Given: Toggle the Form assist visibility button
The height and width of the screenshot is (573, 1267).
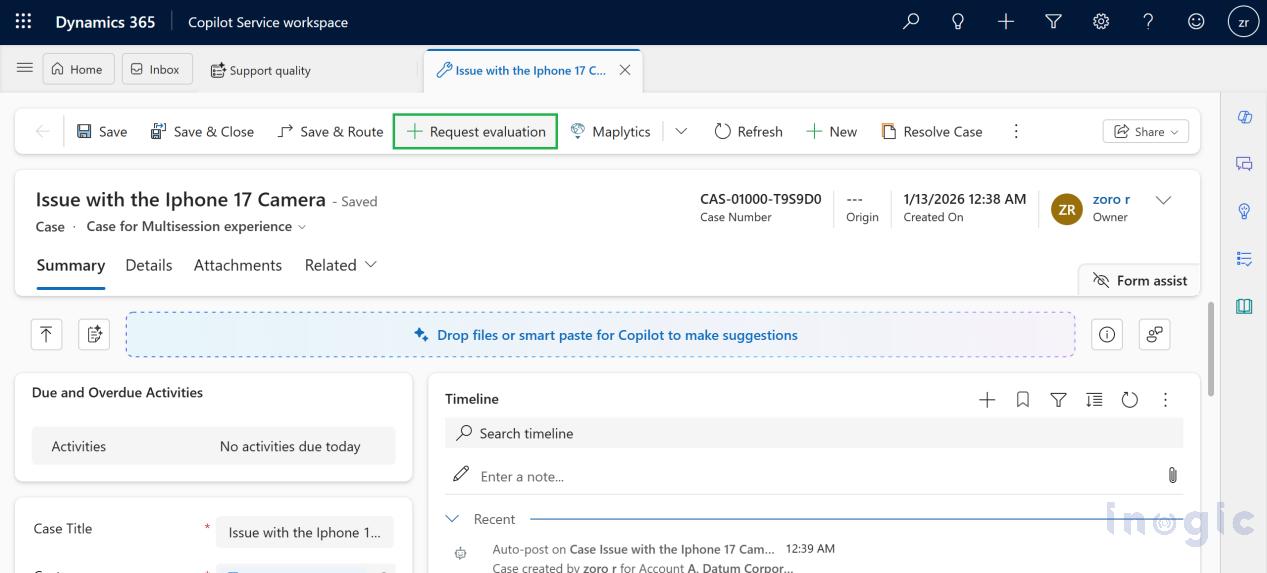Looking at the screenshot, I should (1140, 281).
